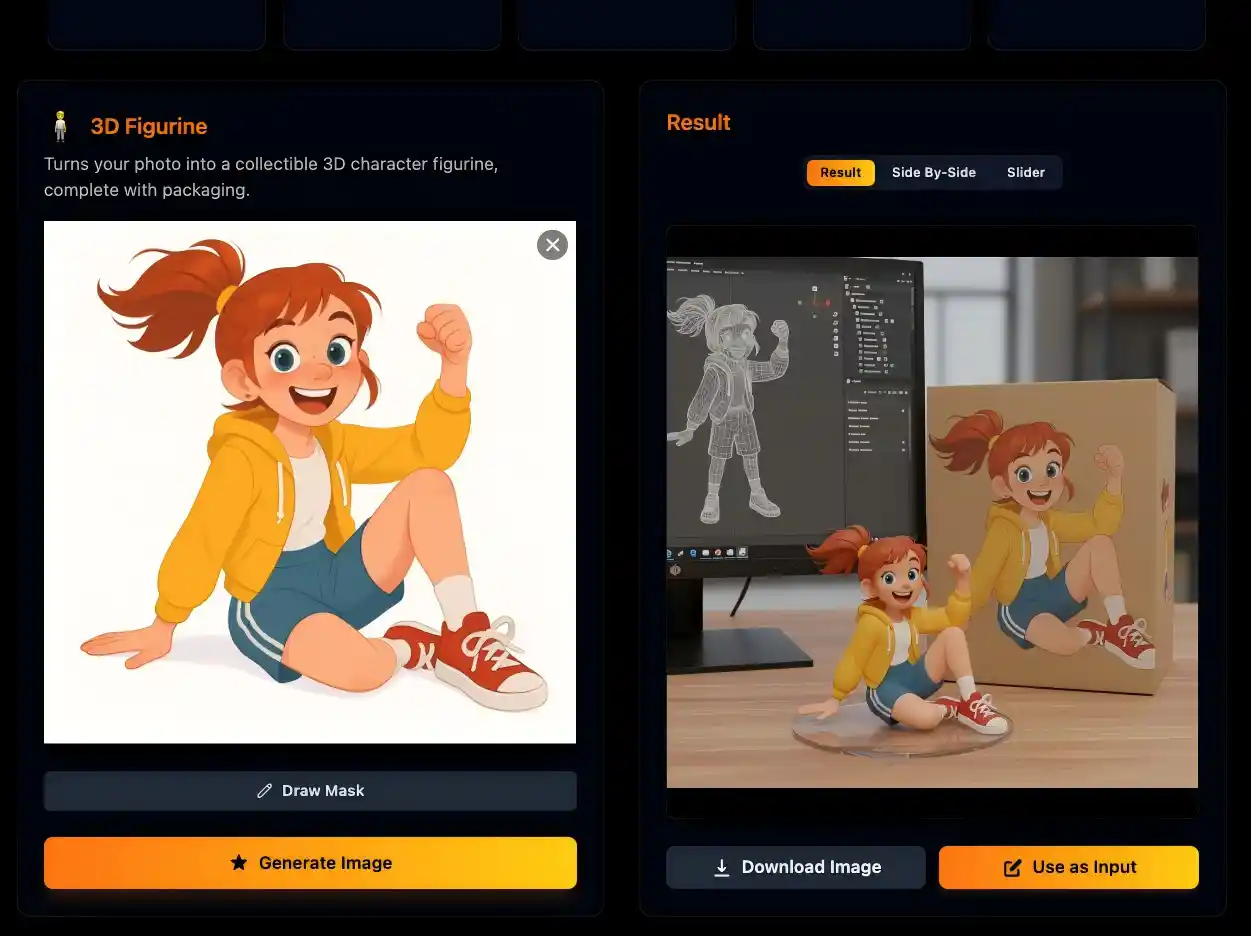The width and height of the screenshot is (1251, 938).
Task: Click the orange Result panel heading
Action: (698, 122)
